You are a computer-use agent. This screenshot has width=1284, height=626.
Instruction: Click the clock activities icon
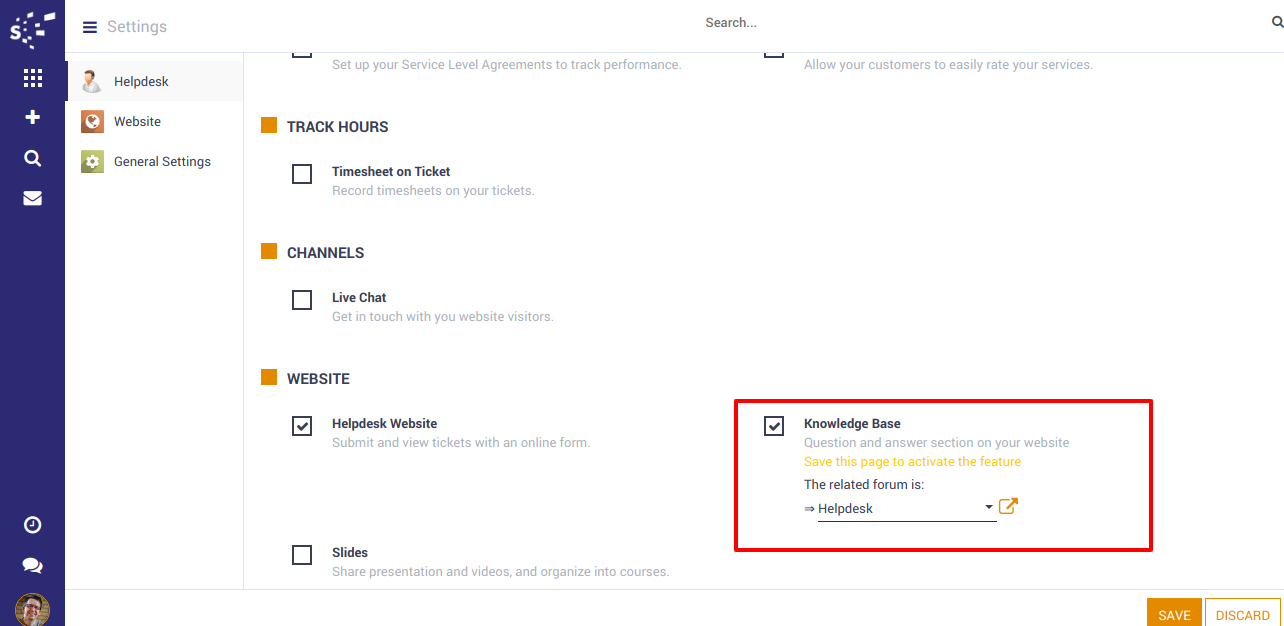pos(32,525)
